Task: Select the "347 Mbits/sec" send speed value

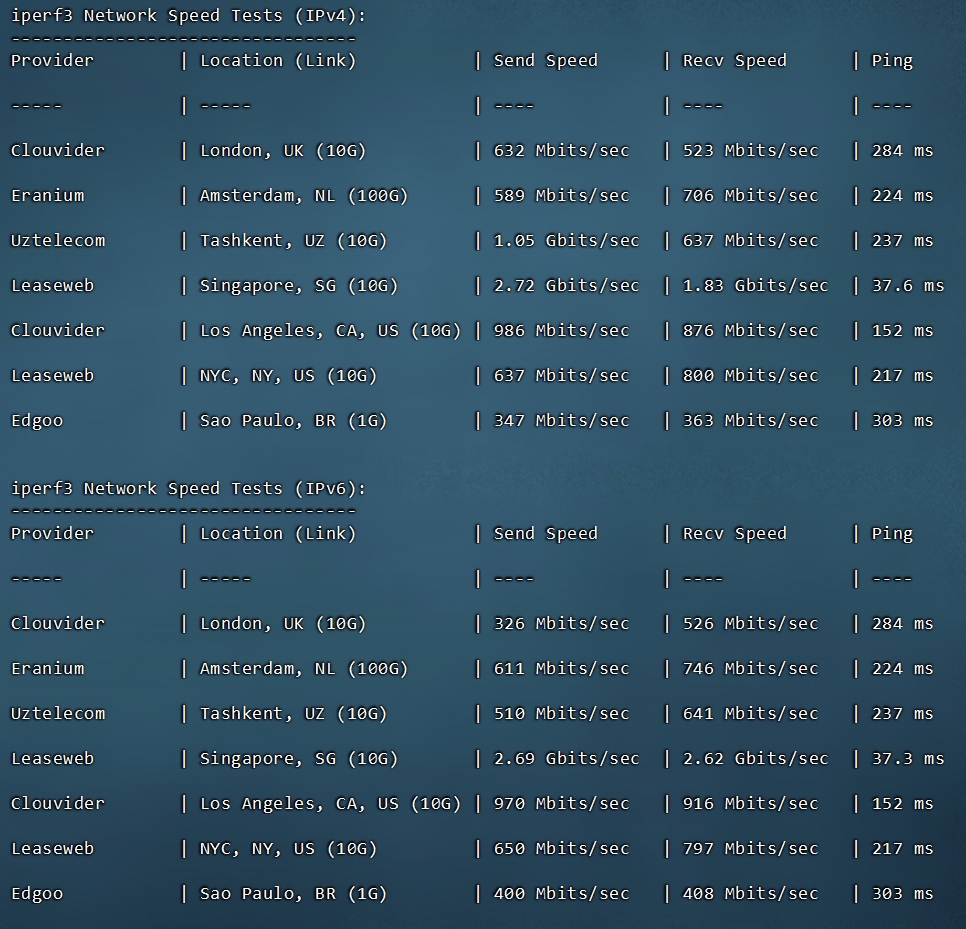Action: 561,421
